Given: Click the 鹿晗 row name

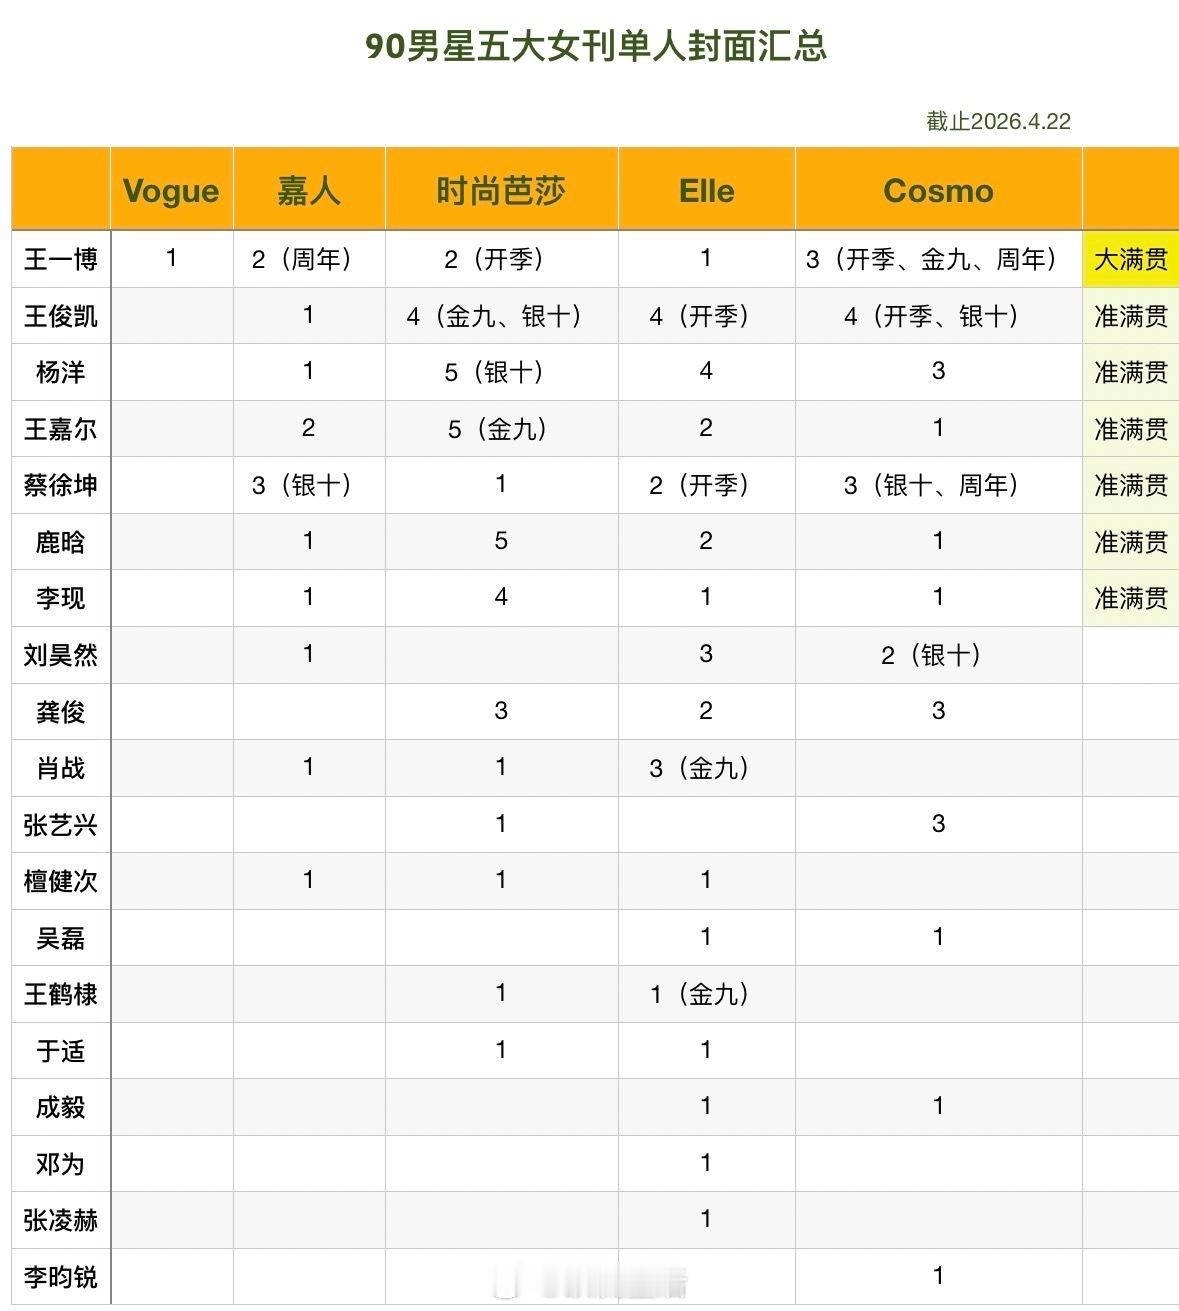Looking at the screenshot, I should [61, 542].
